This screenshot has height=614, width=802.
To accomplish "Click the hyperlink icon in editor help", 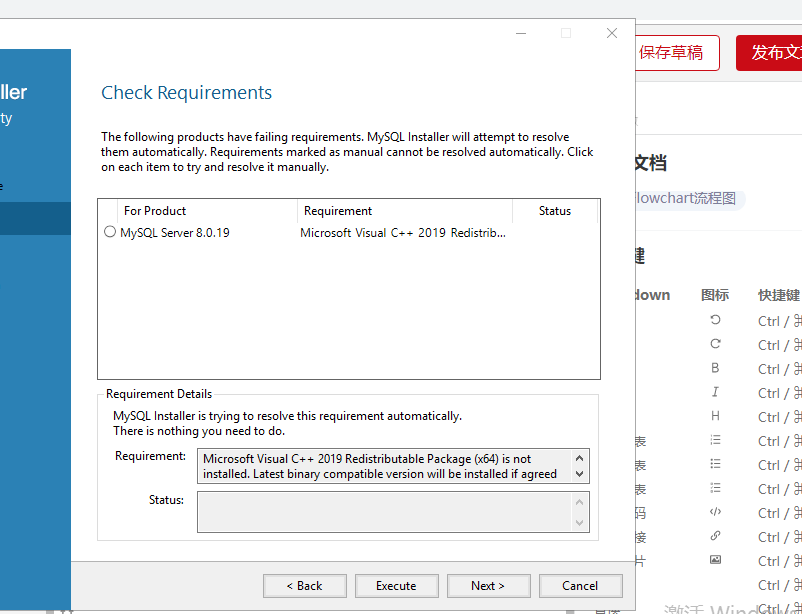I will (x=715, y=536).
